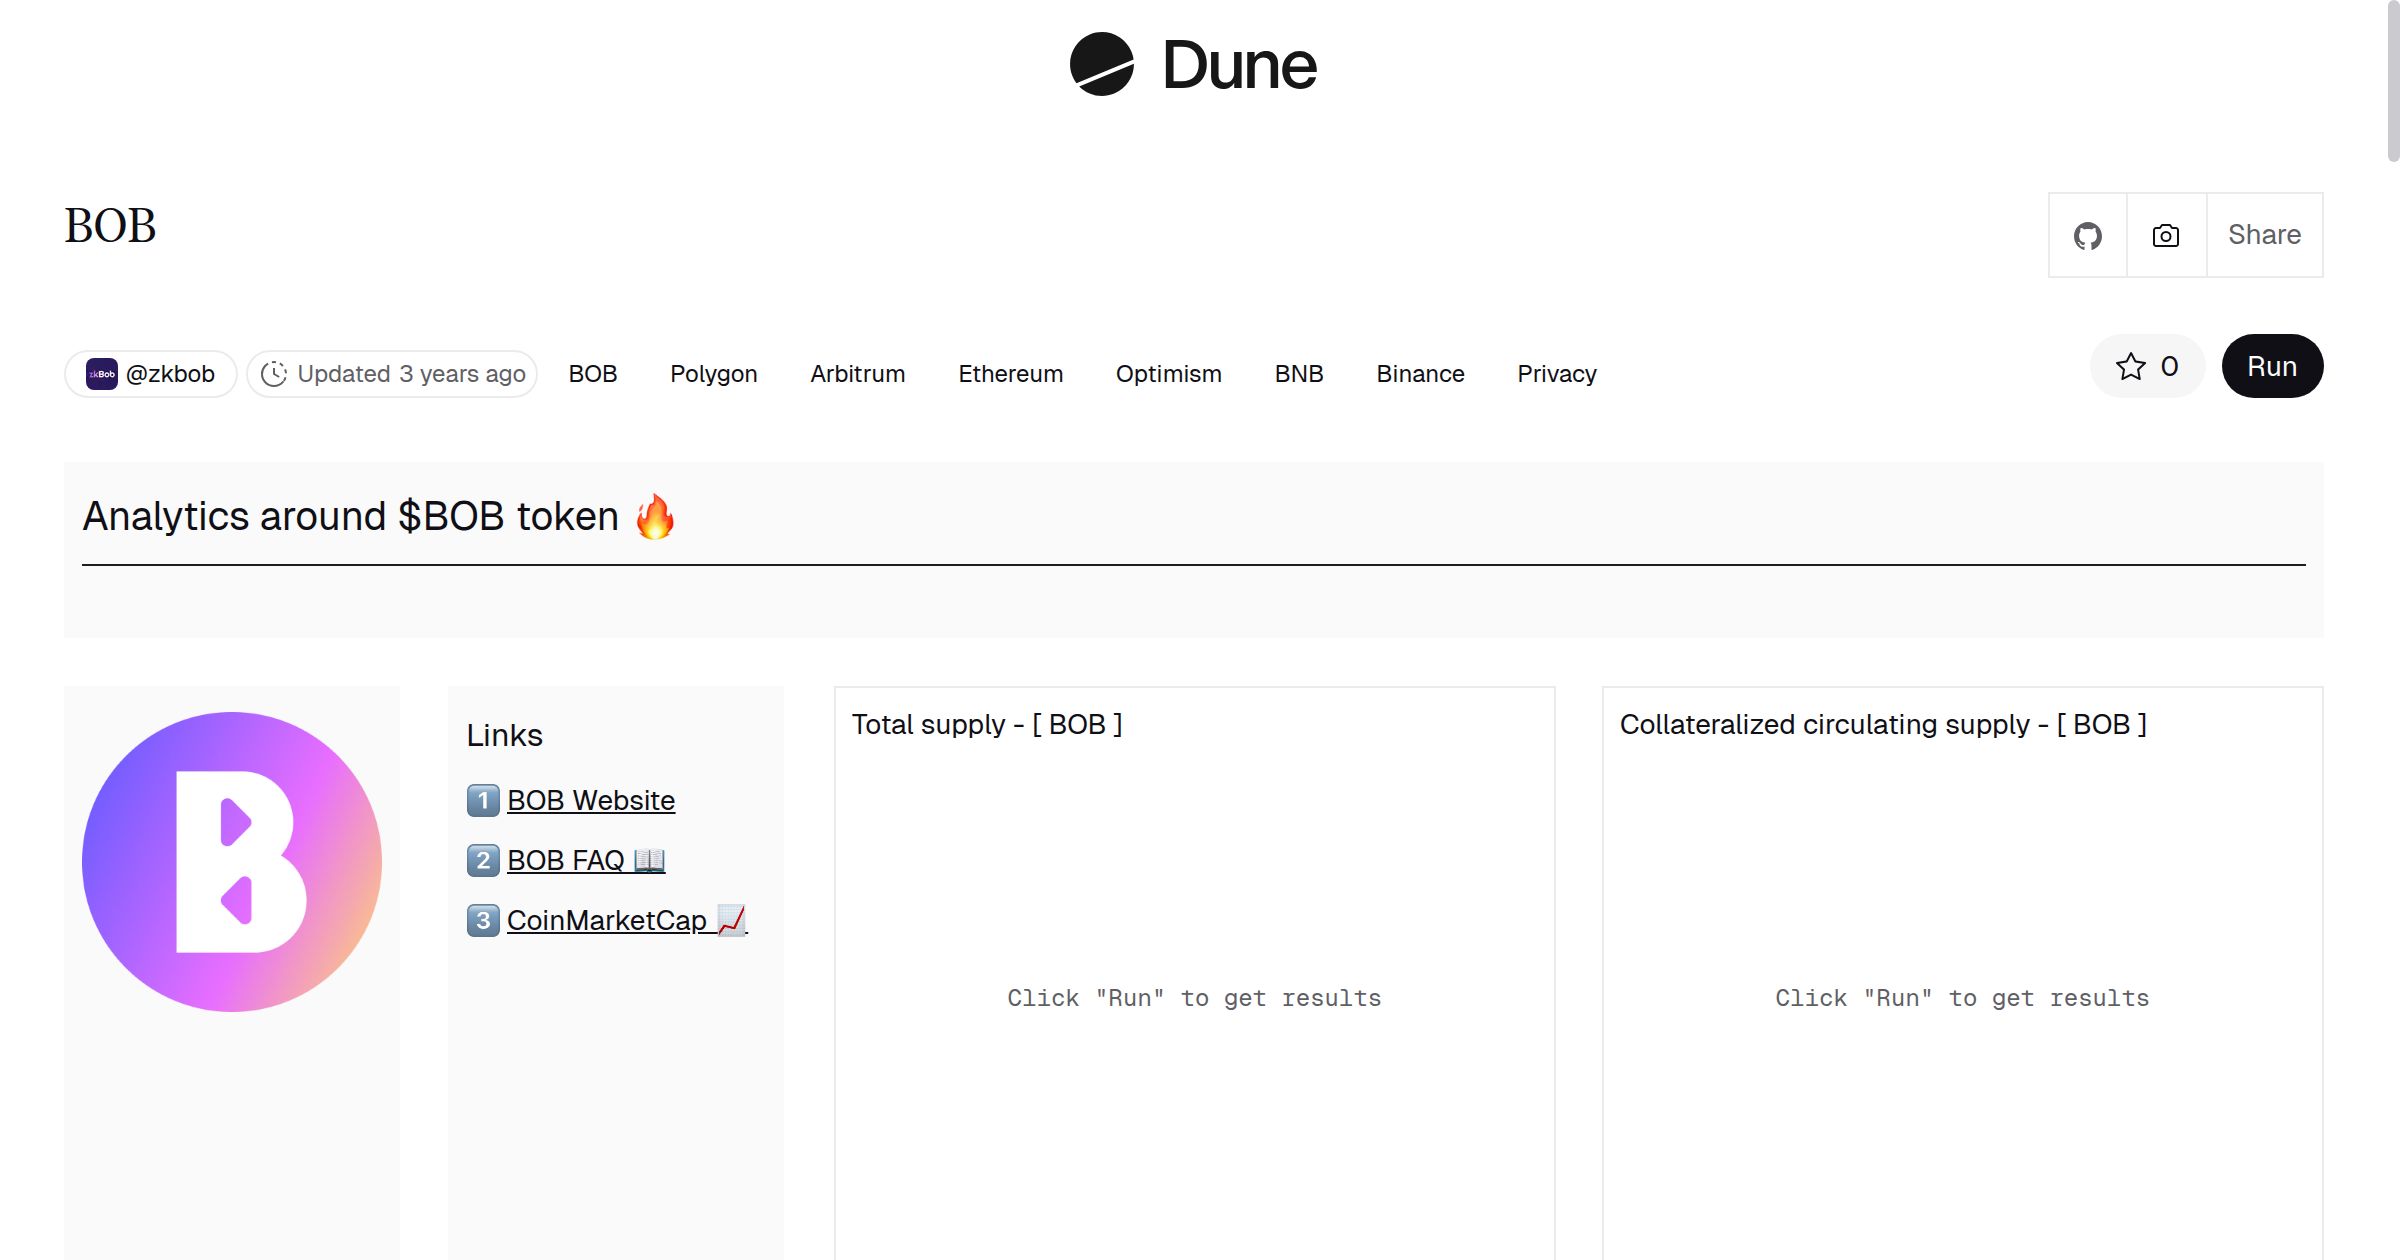Click the camera screenshot icon
This screenshot has width=2400, height=1260.
coord(2166,236)
